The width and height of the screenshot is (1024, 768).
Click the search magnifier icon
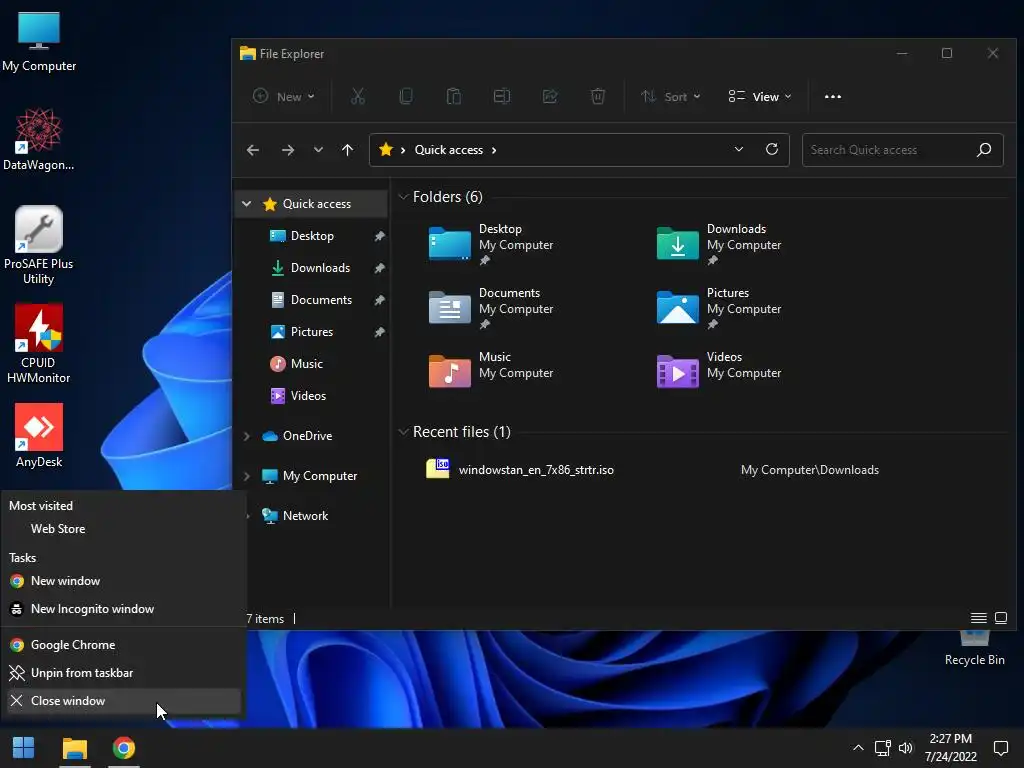984,150
